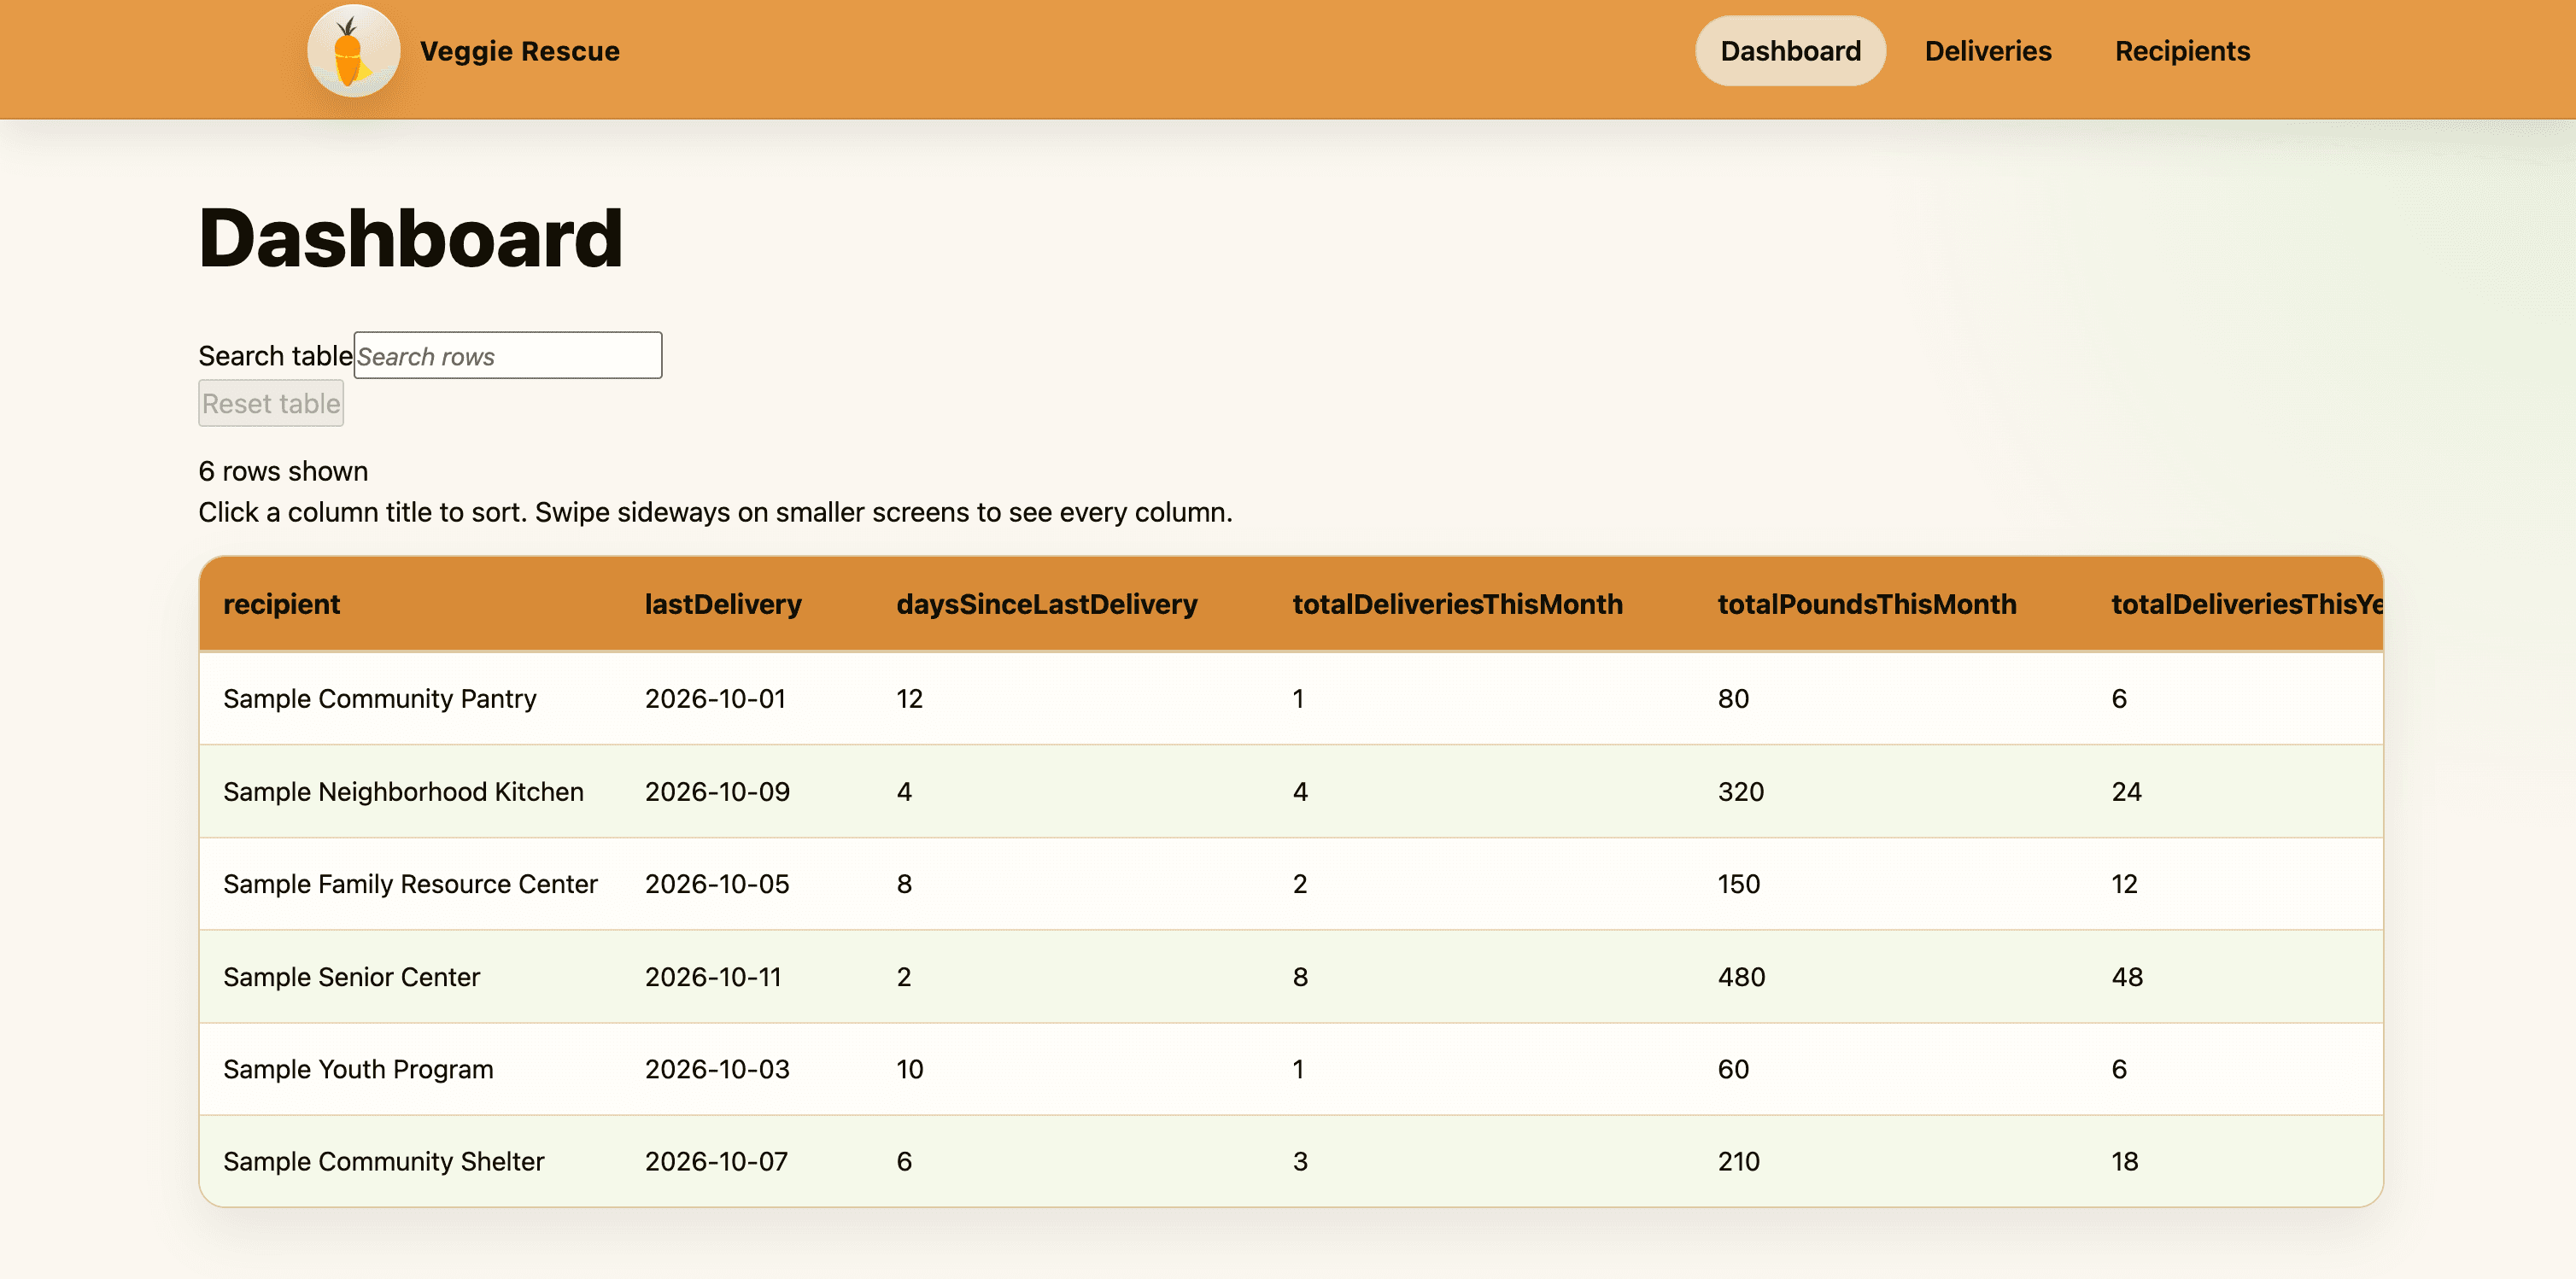Select Sample Family Resource Center cell

pyautogui.click(x=410, y=884)
